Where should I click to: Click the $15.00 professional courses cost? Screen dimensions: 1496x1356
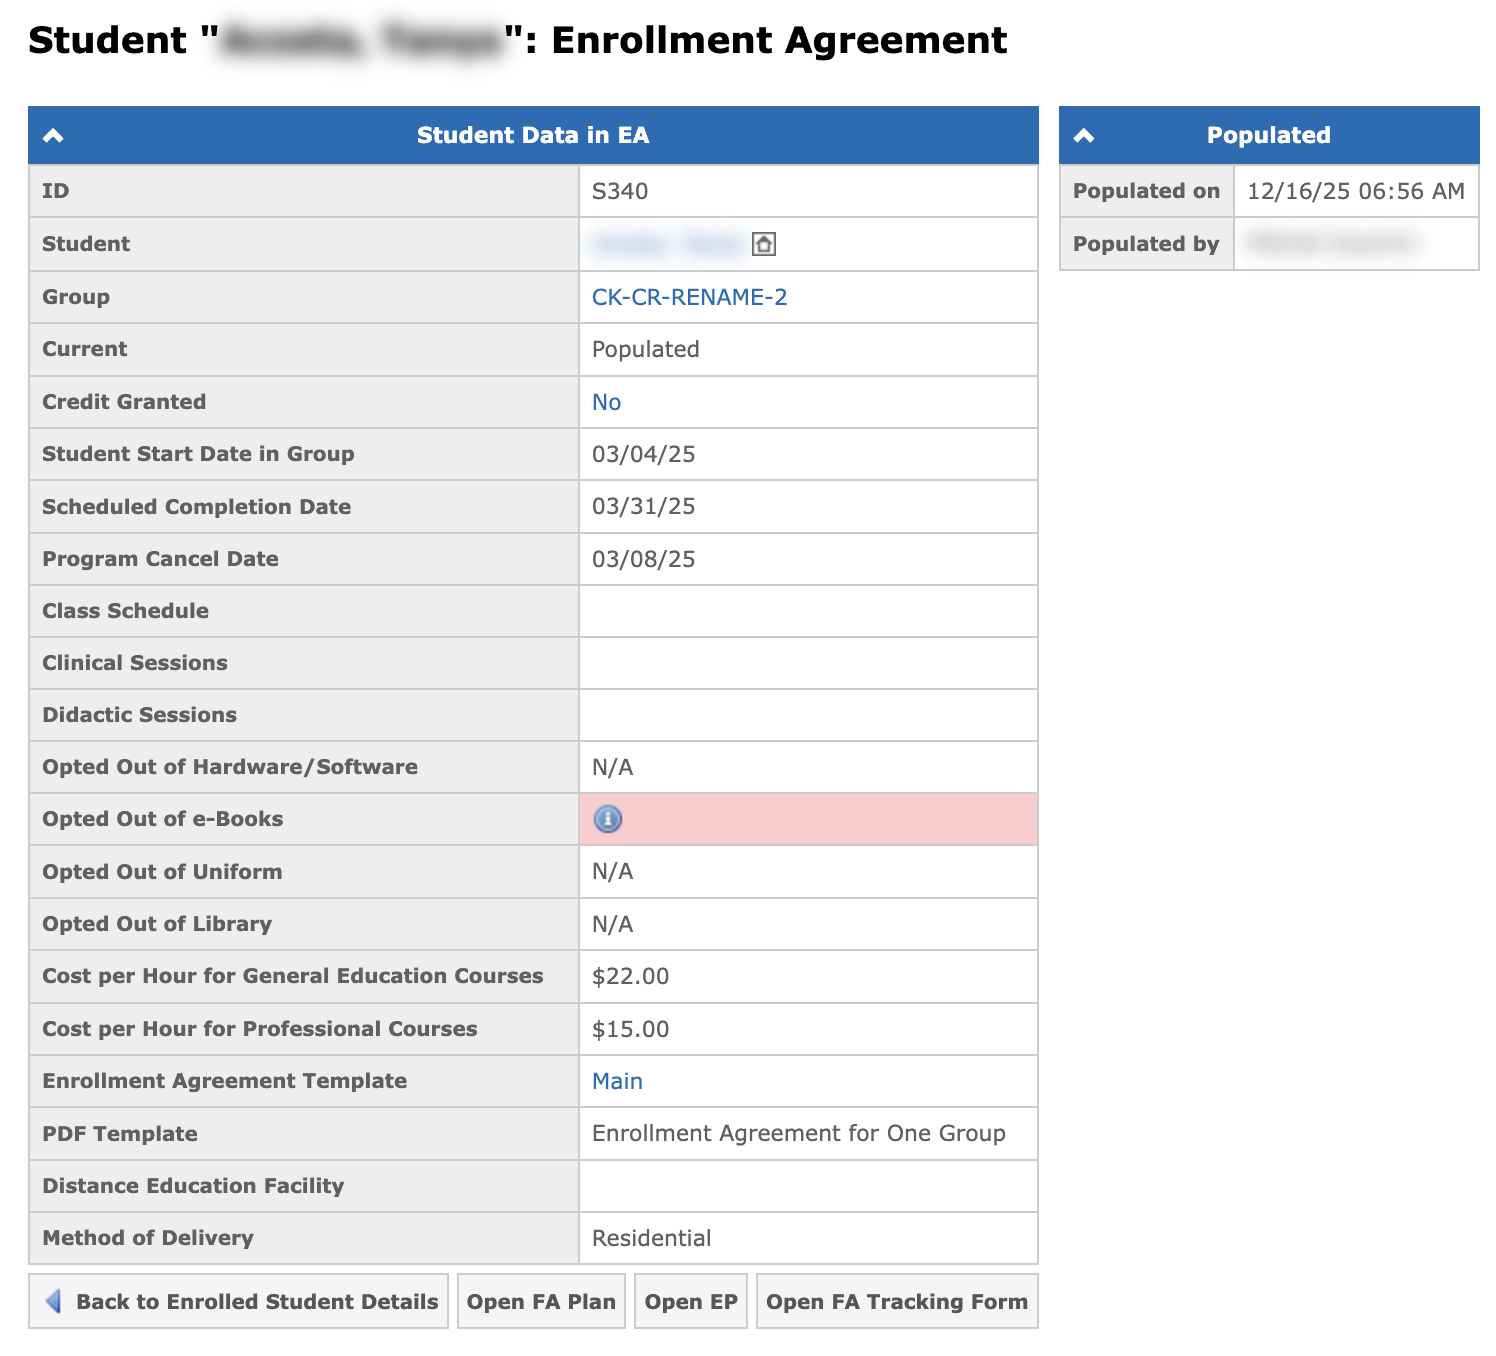click(630, 1029)
